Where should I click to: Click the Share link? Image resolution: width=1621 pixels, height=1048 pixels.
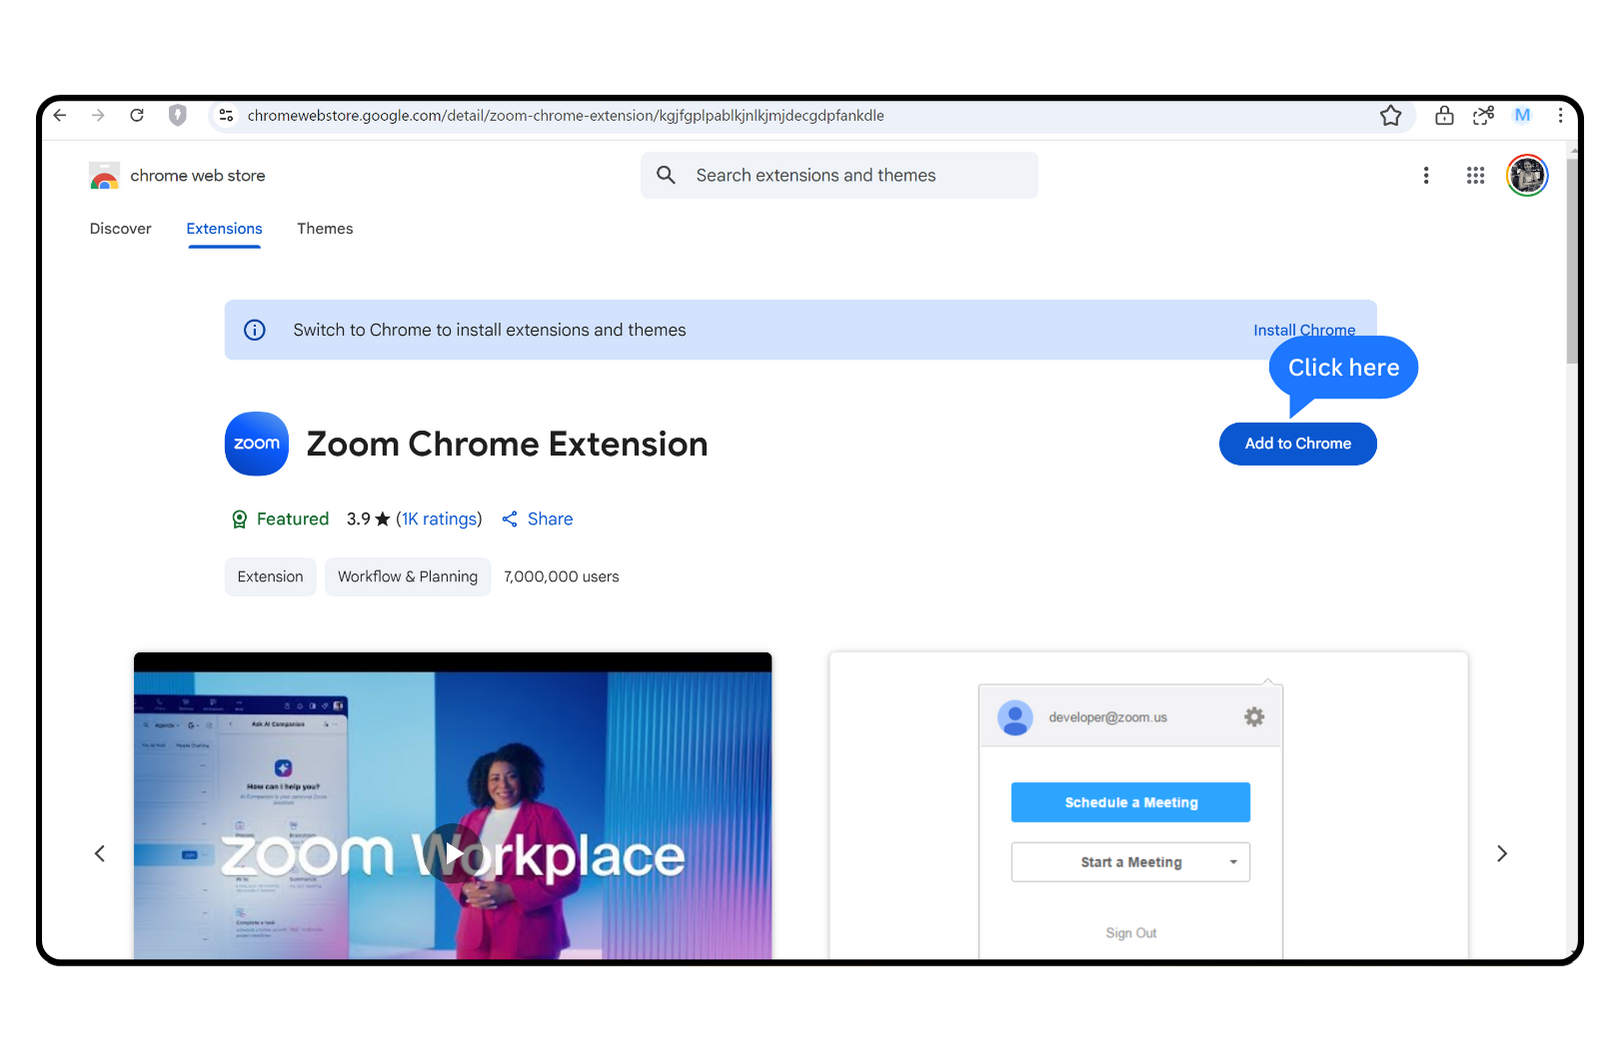pyautogui.click(x=550, y=519)
